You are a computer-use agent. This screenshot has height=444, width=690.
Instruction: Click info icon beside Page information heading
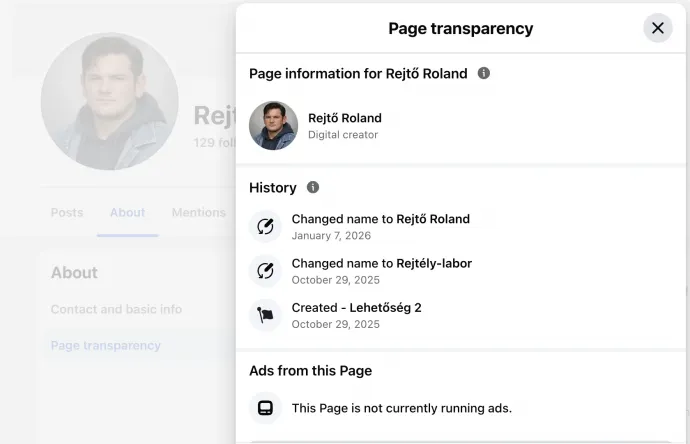point(484,73)
